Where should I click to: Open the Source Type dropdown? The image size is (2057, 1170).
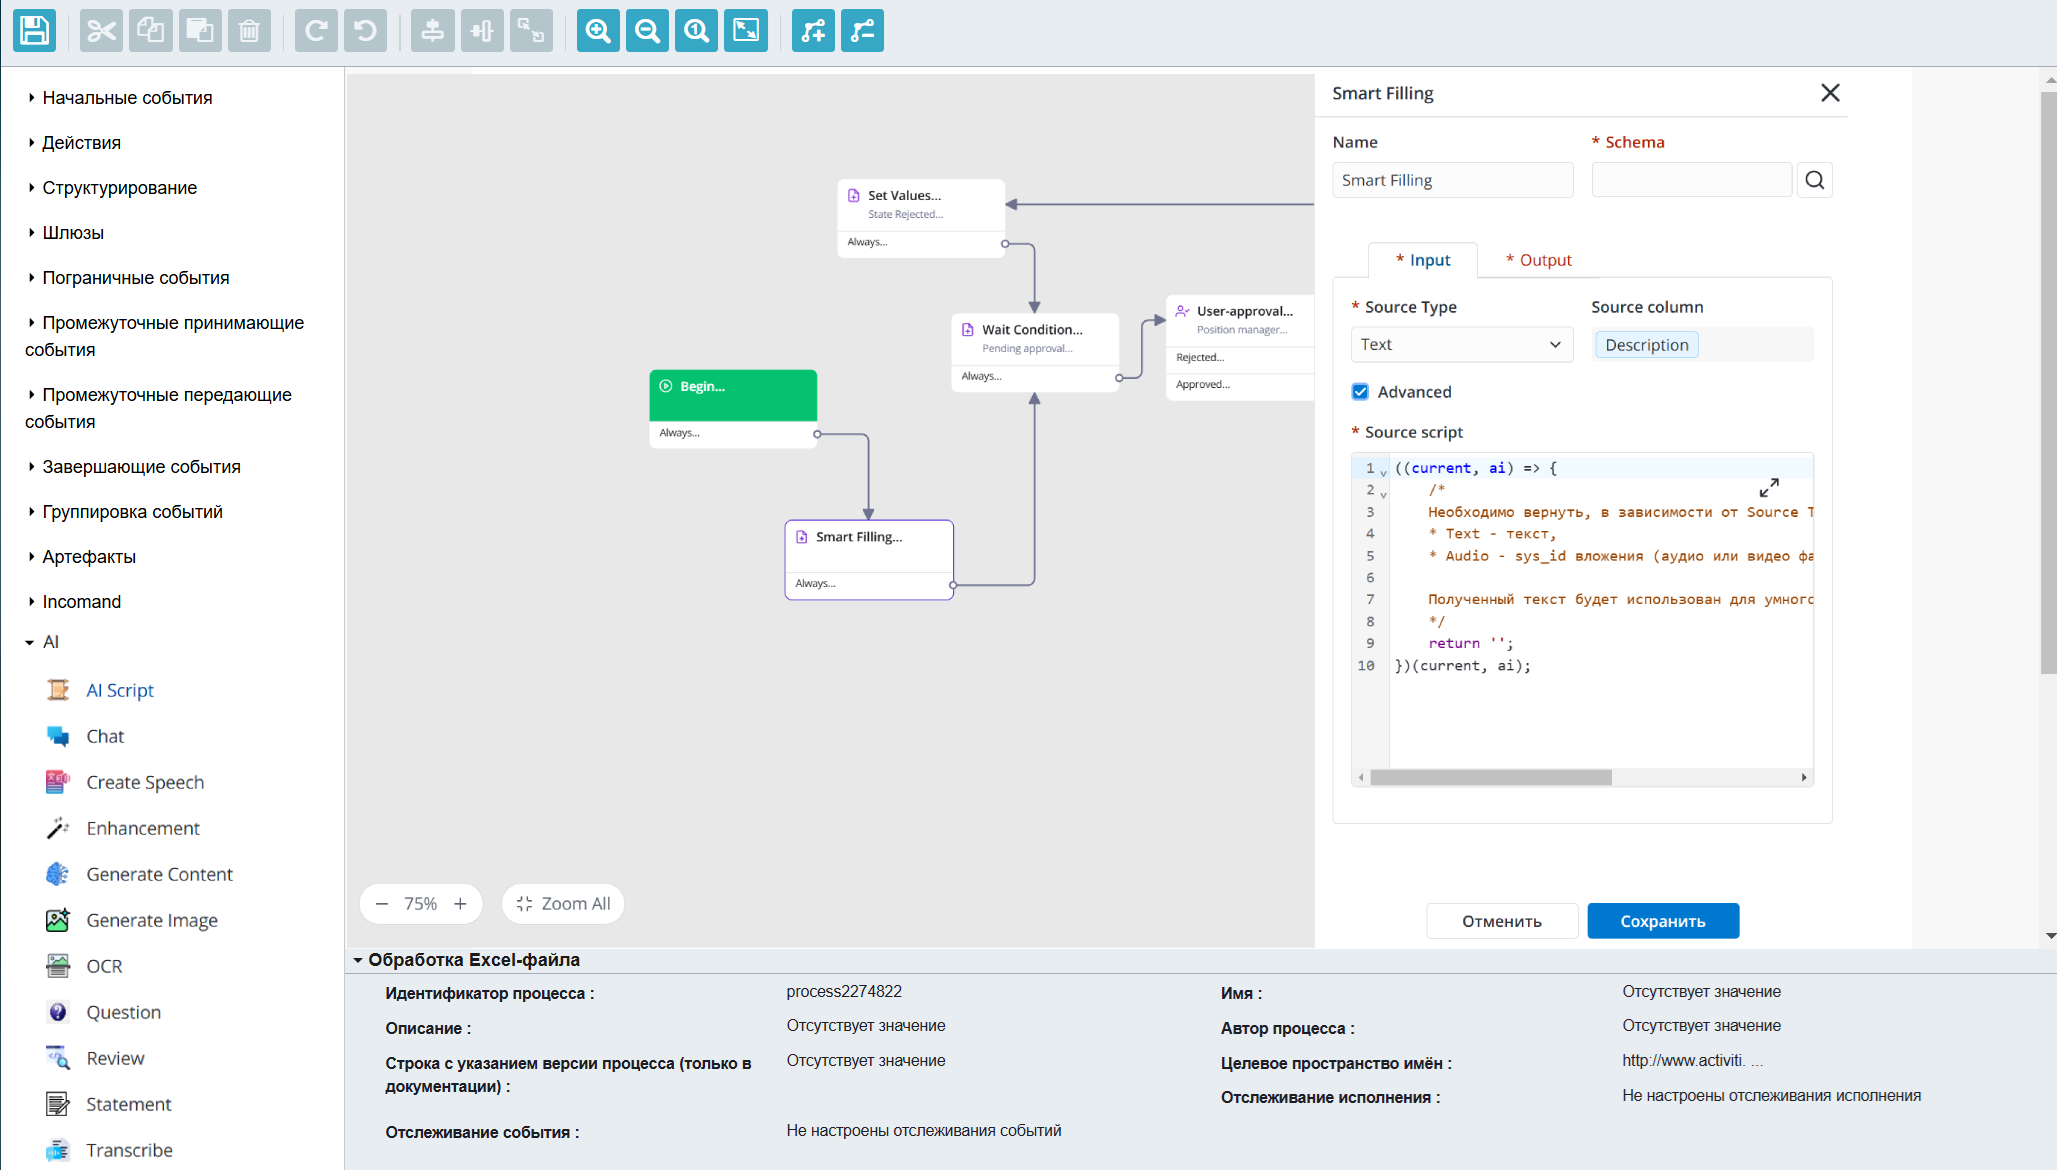tap(1460, 344)
